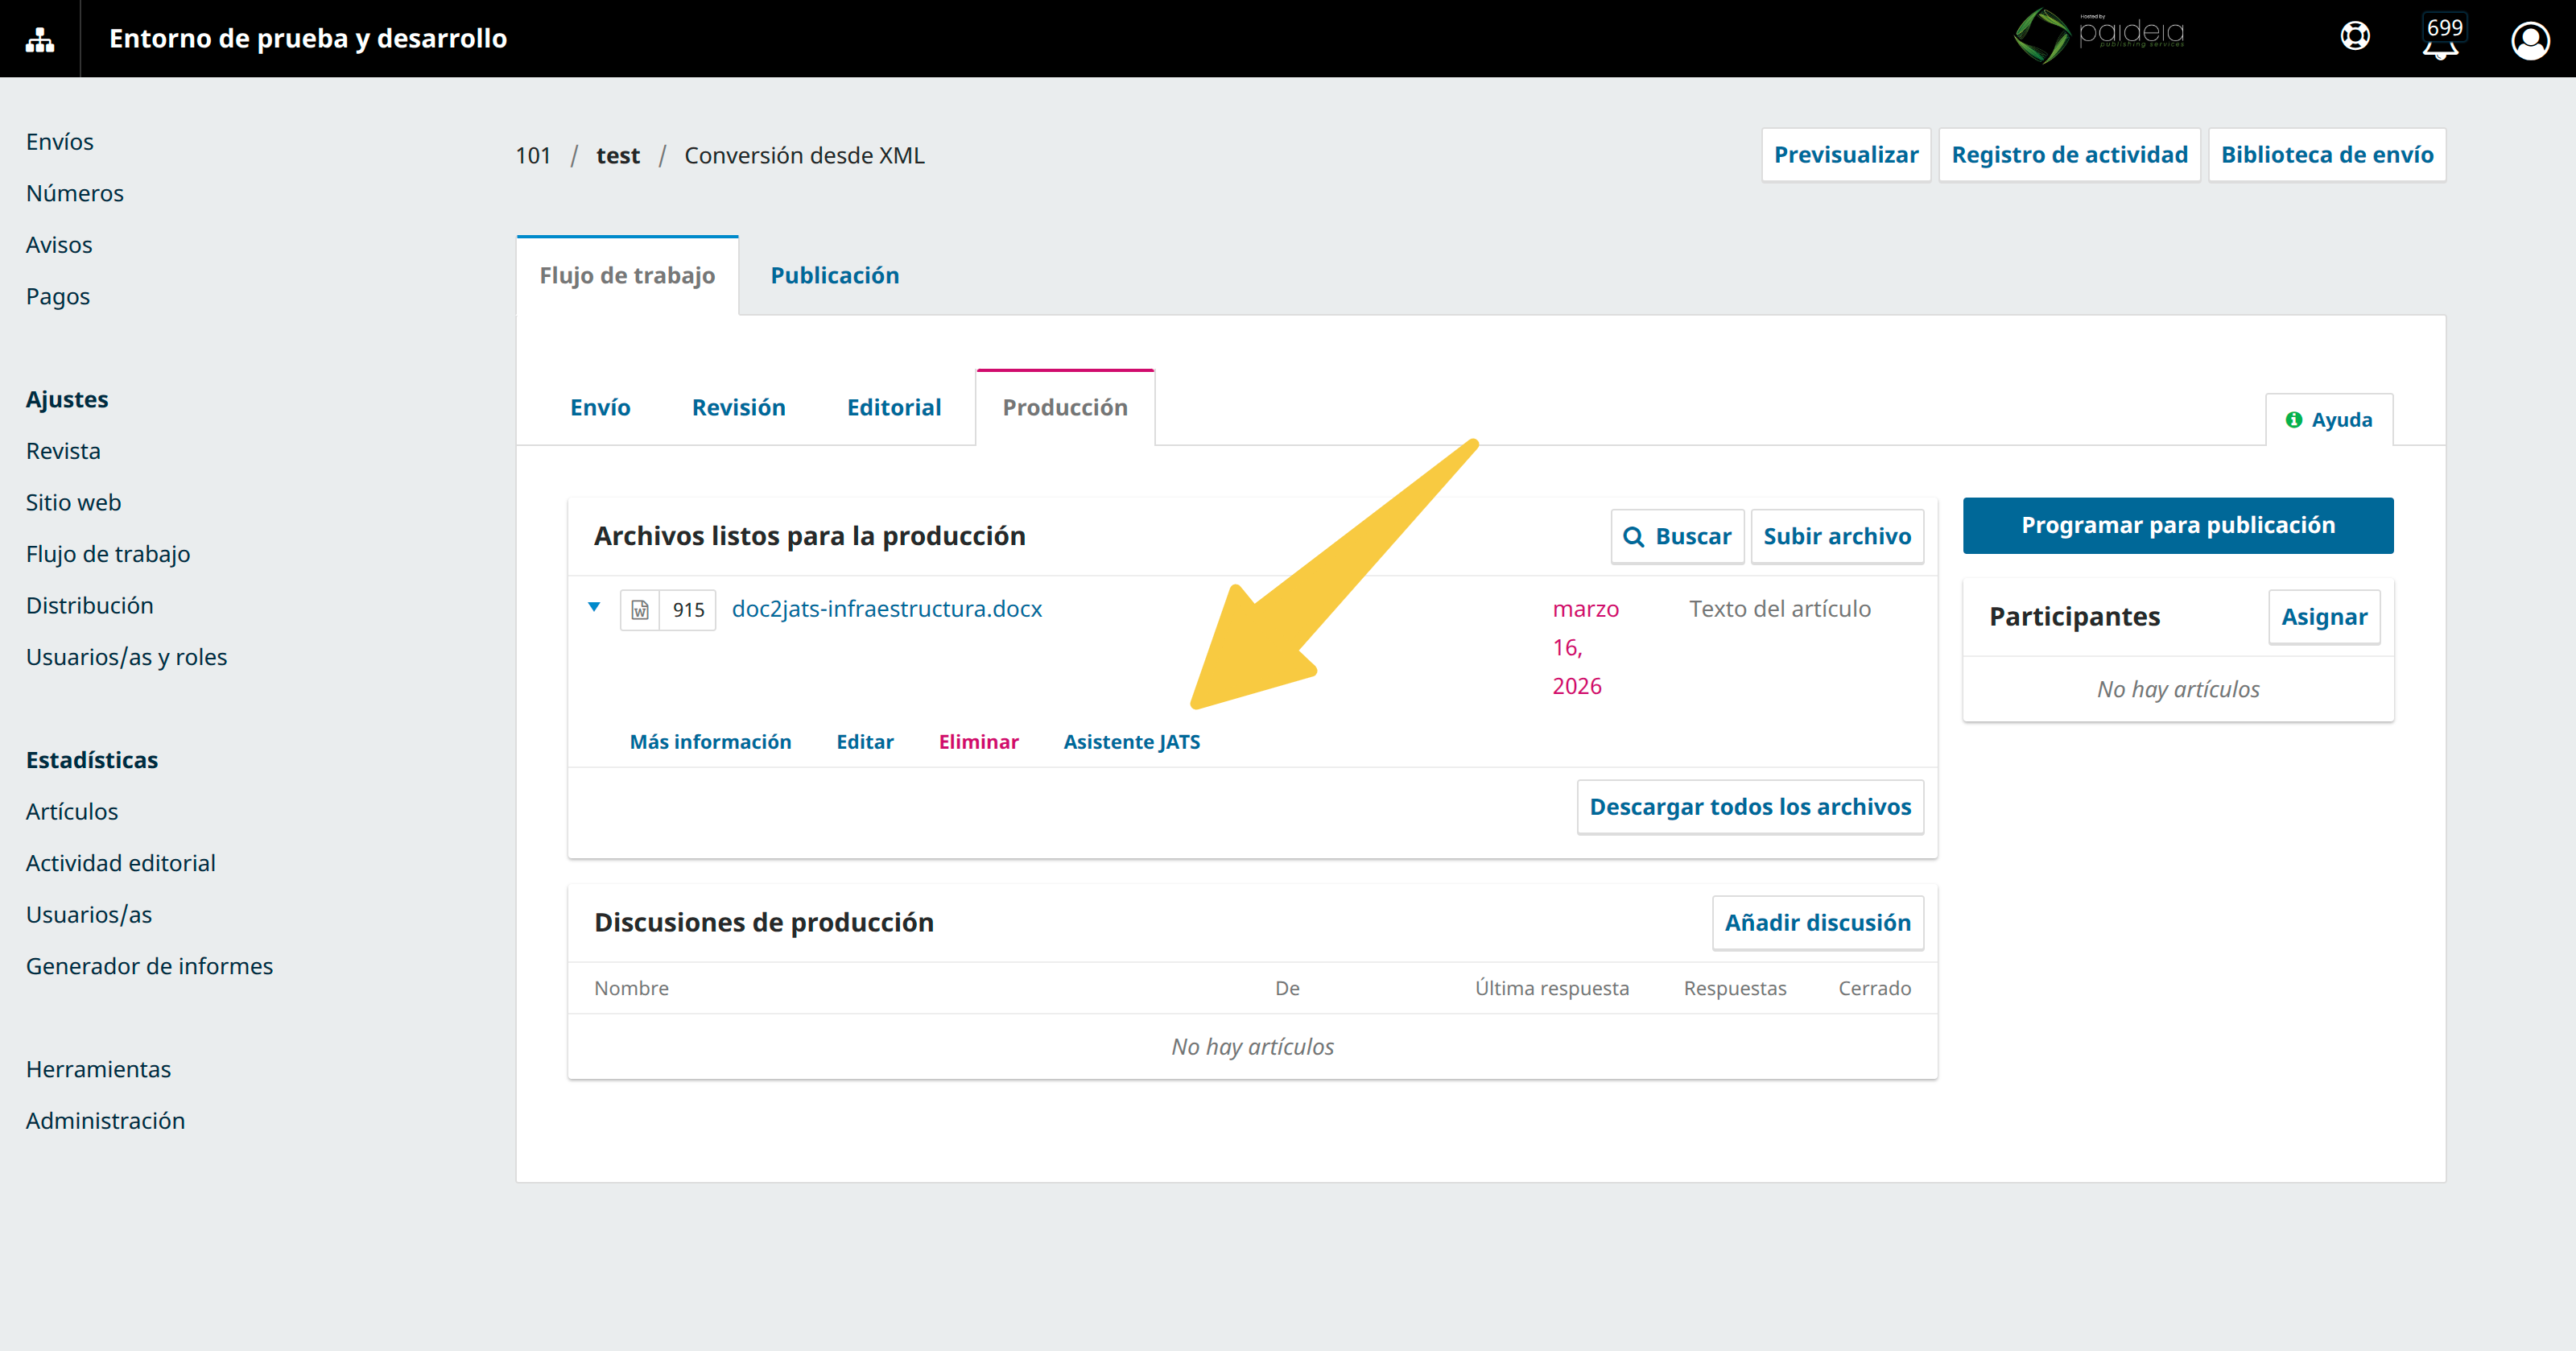Open the Revisión stage tab
The width and height of the screenshot is (2576, 1351).
[x=738, y=407]
